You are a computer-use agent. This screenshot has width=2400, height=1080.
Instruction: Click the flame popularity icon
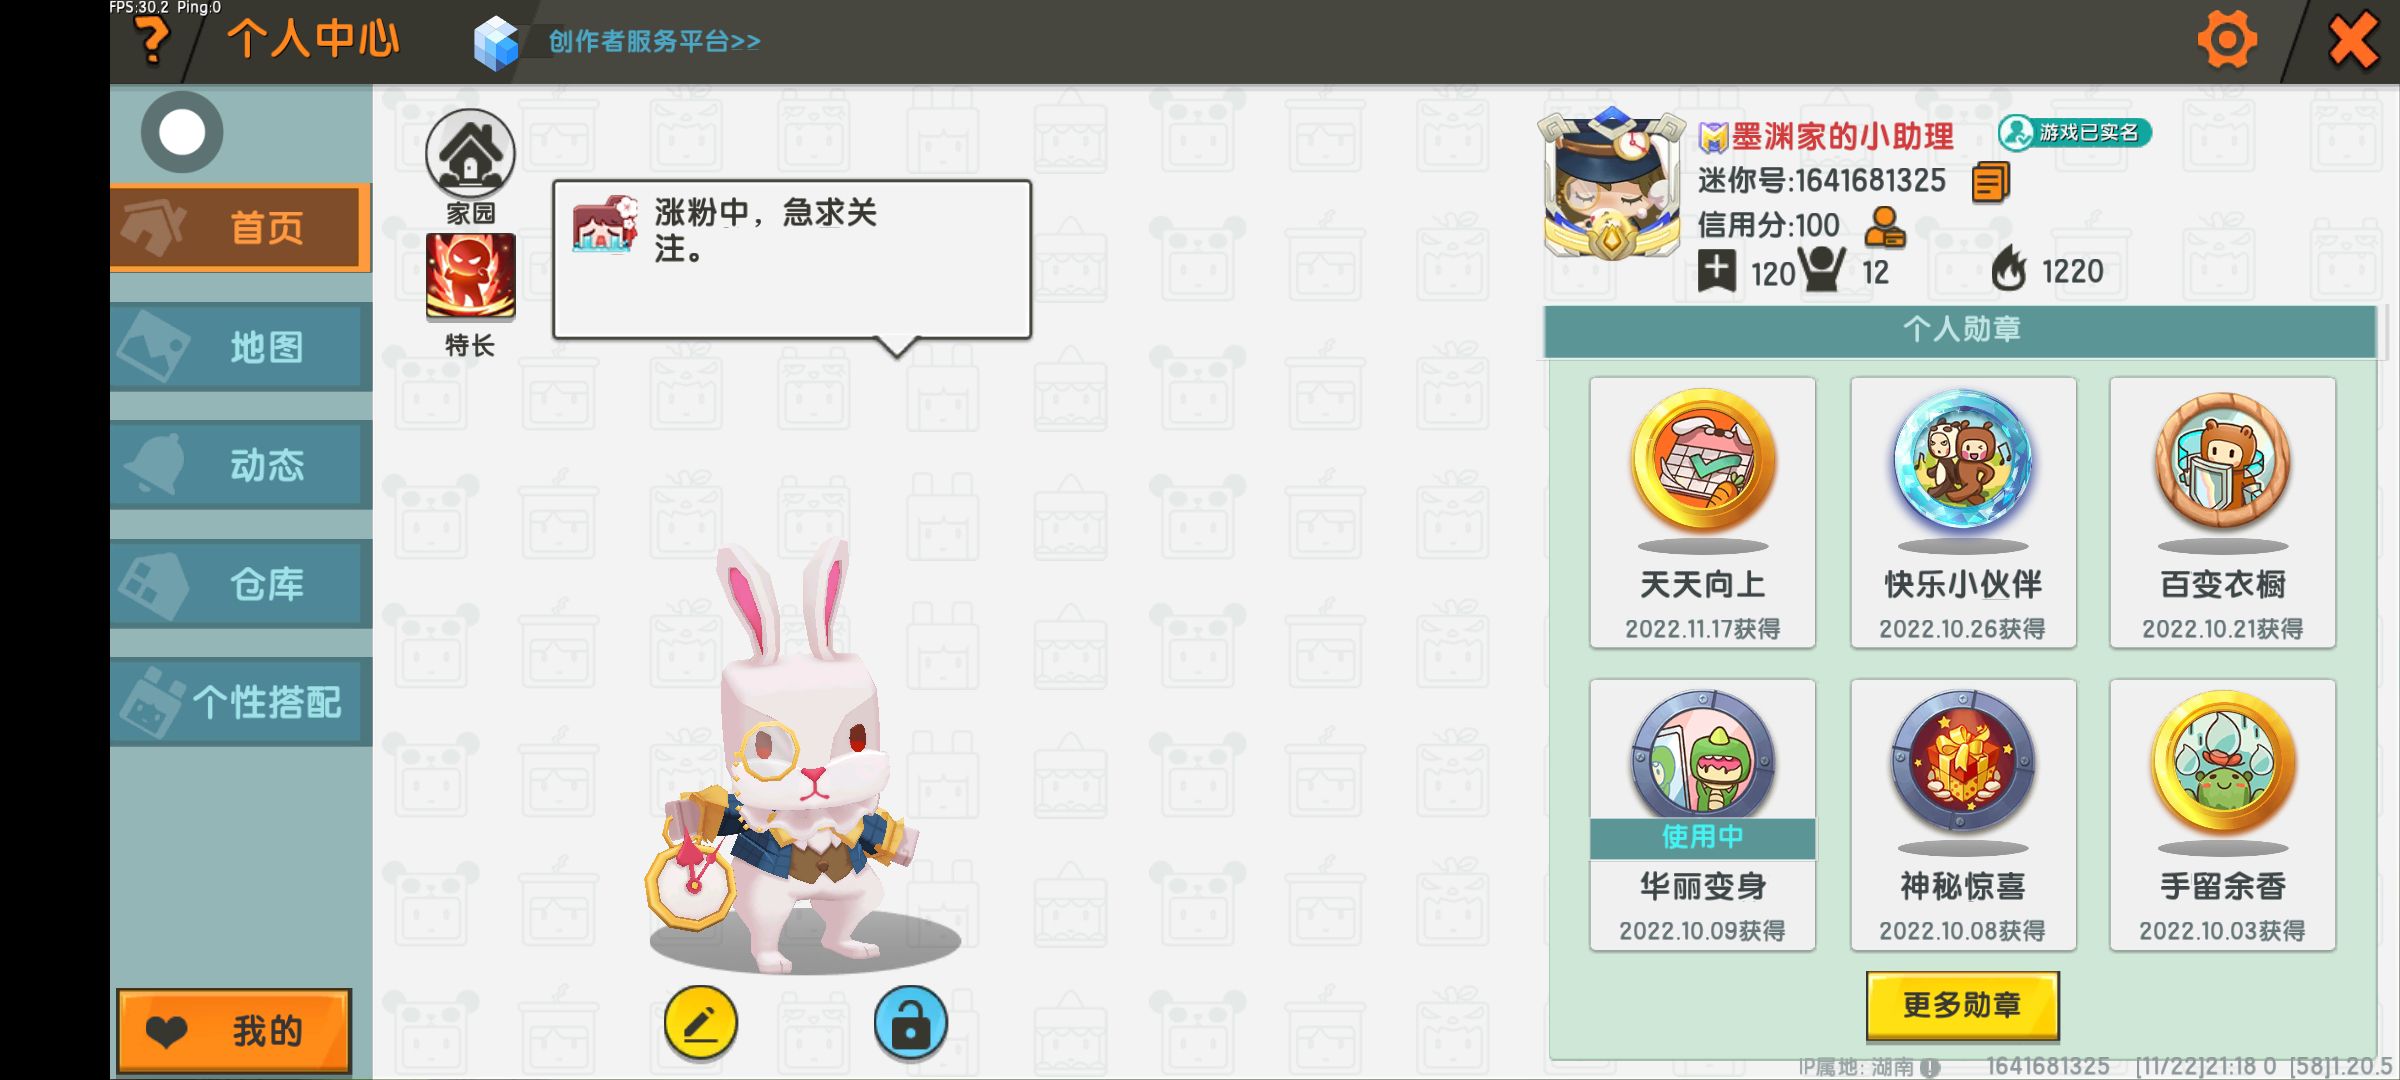tap(2008, 270)
